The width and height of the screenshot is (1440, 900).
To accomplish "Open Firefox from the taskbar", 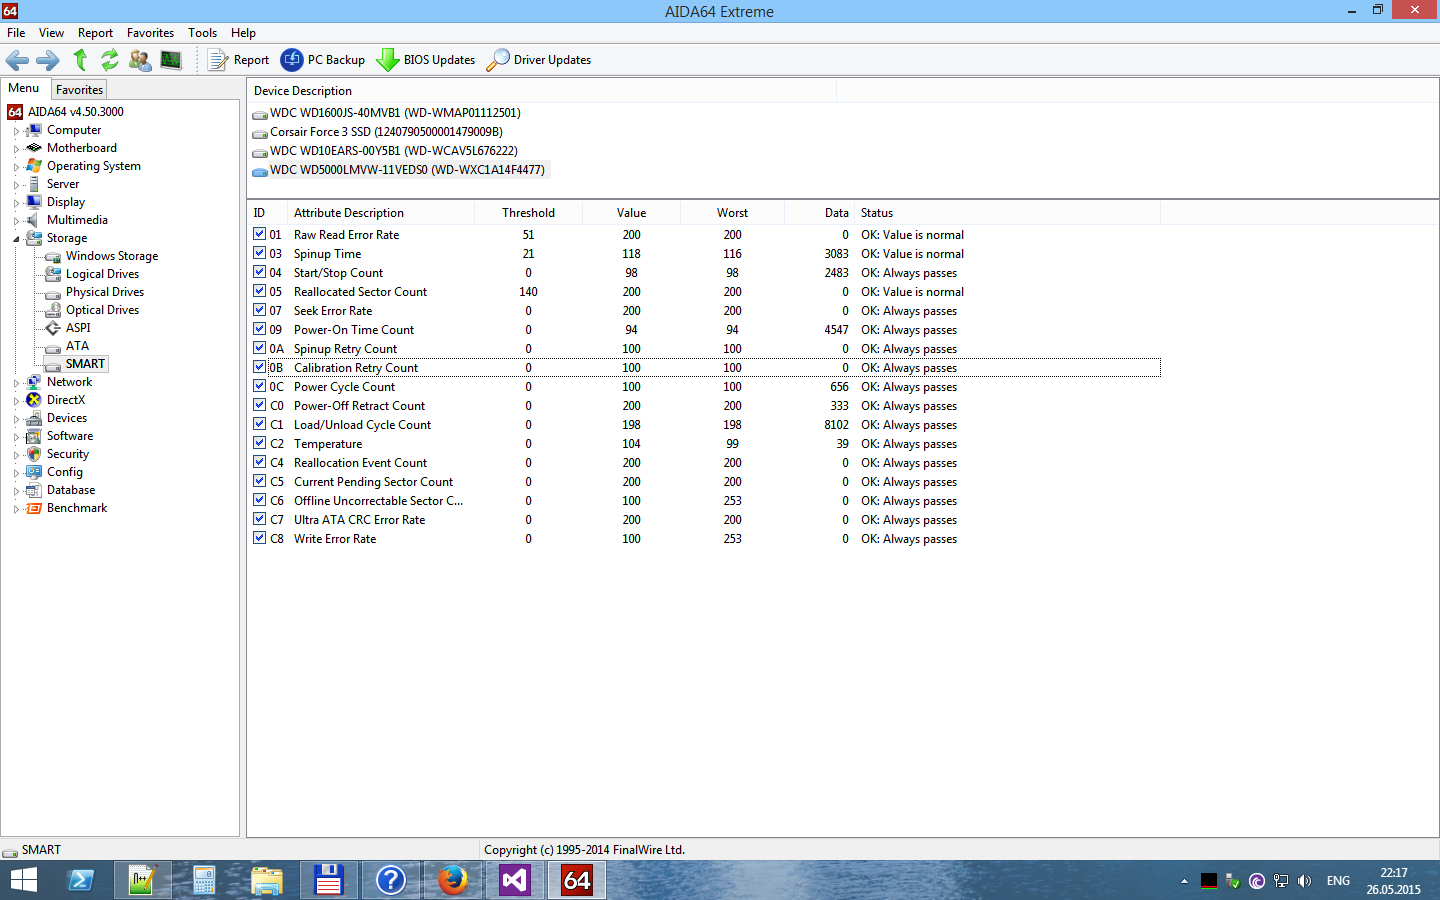I will pos(453,880).
